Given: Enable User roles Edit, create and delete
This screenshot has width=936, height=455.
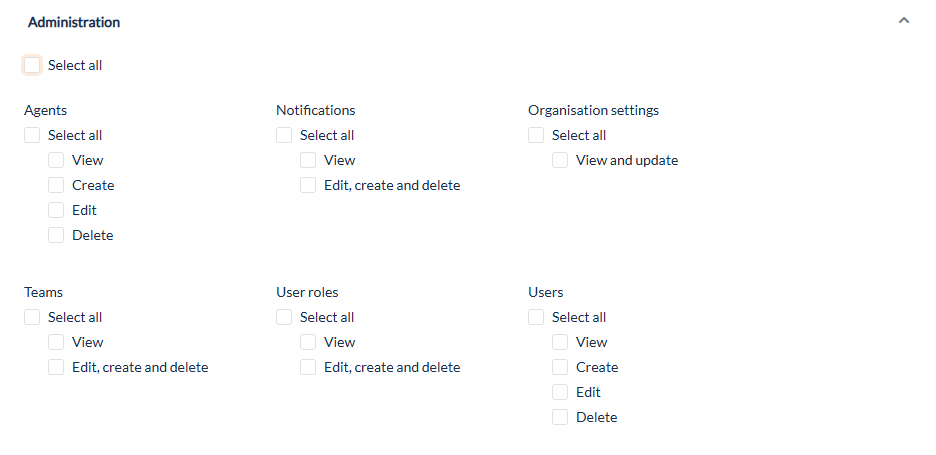Looking at the screenshot, I should coord(308,368).
